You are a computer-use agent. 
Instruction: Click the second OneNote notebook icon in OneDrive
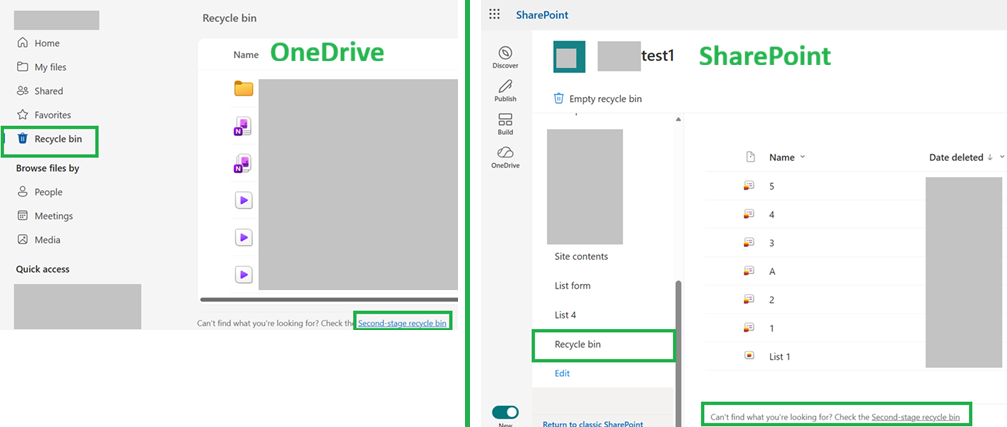click(x=242, y=164)
